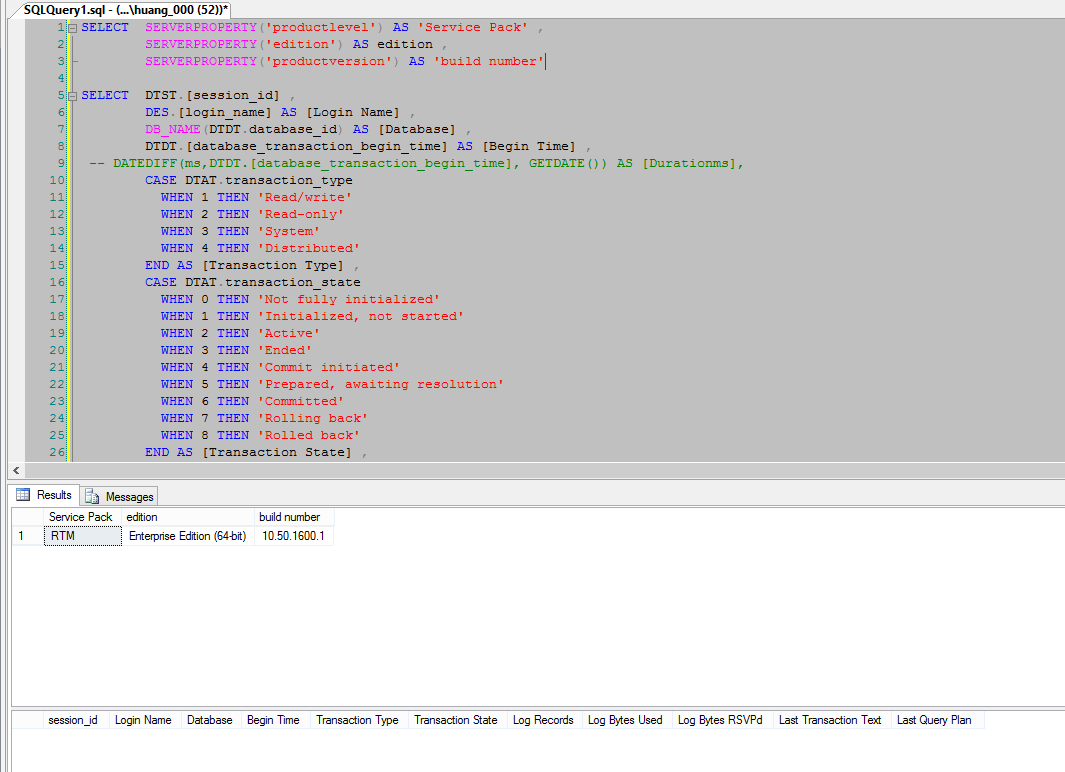The width and height of the screenshot is (1065, 772).
Task: Select the build number column header
Action: [x=294, y=517]
